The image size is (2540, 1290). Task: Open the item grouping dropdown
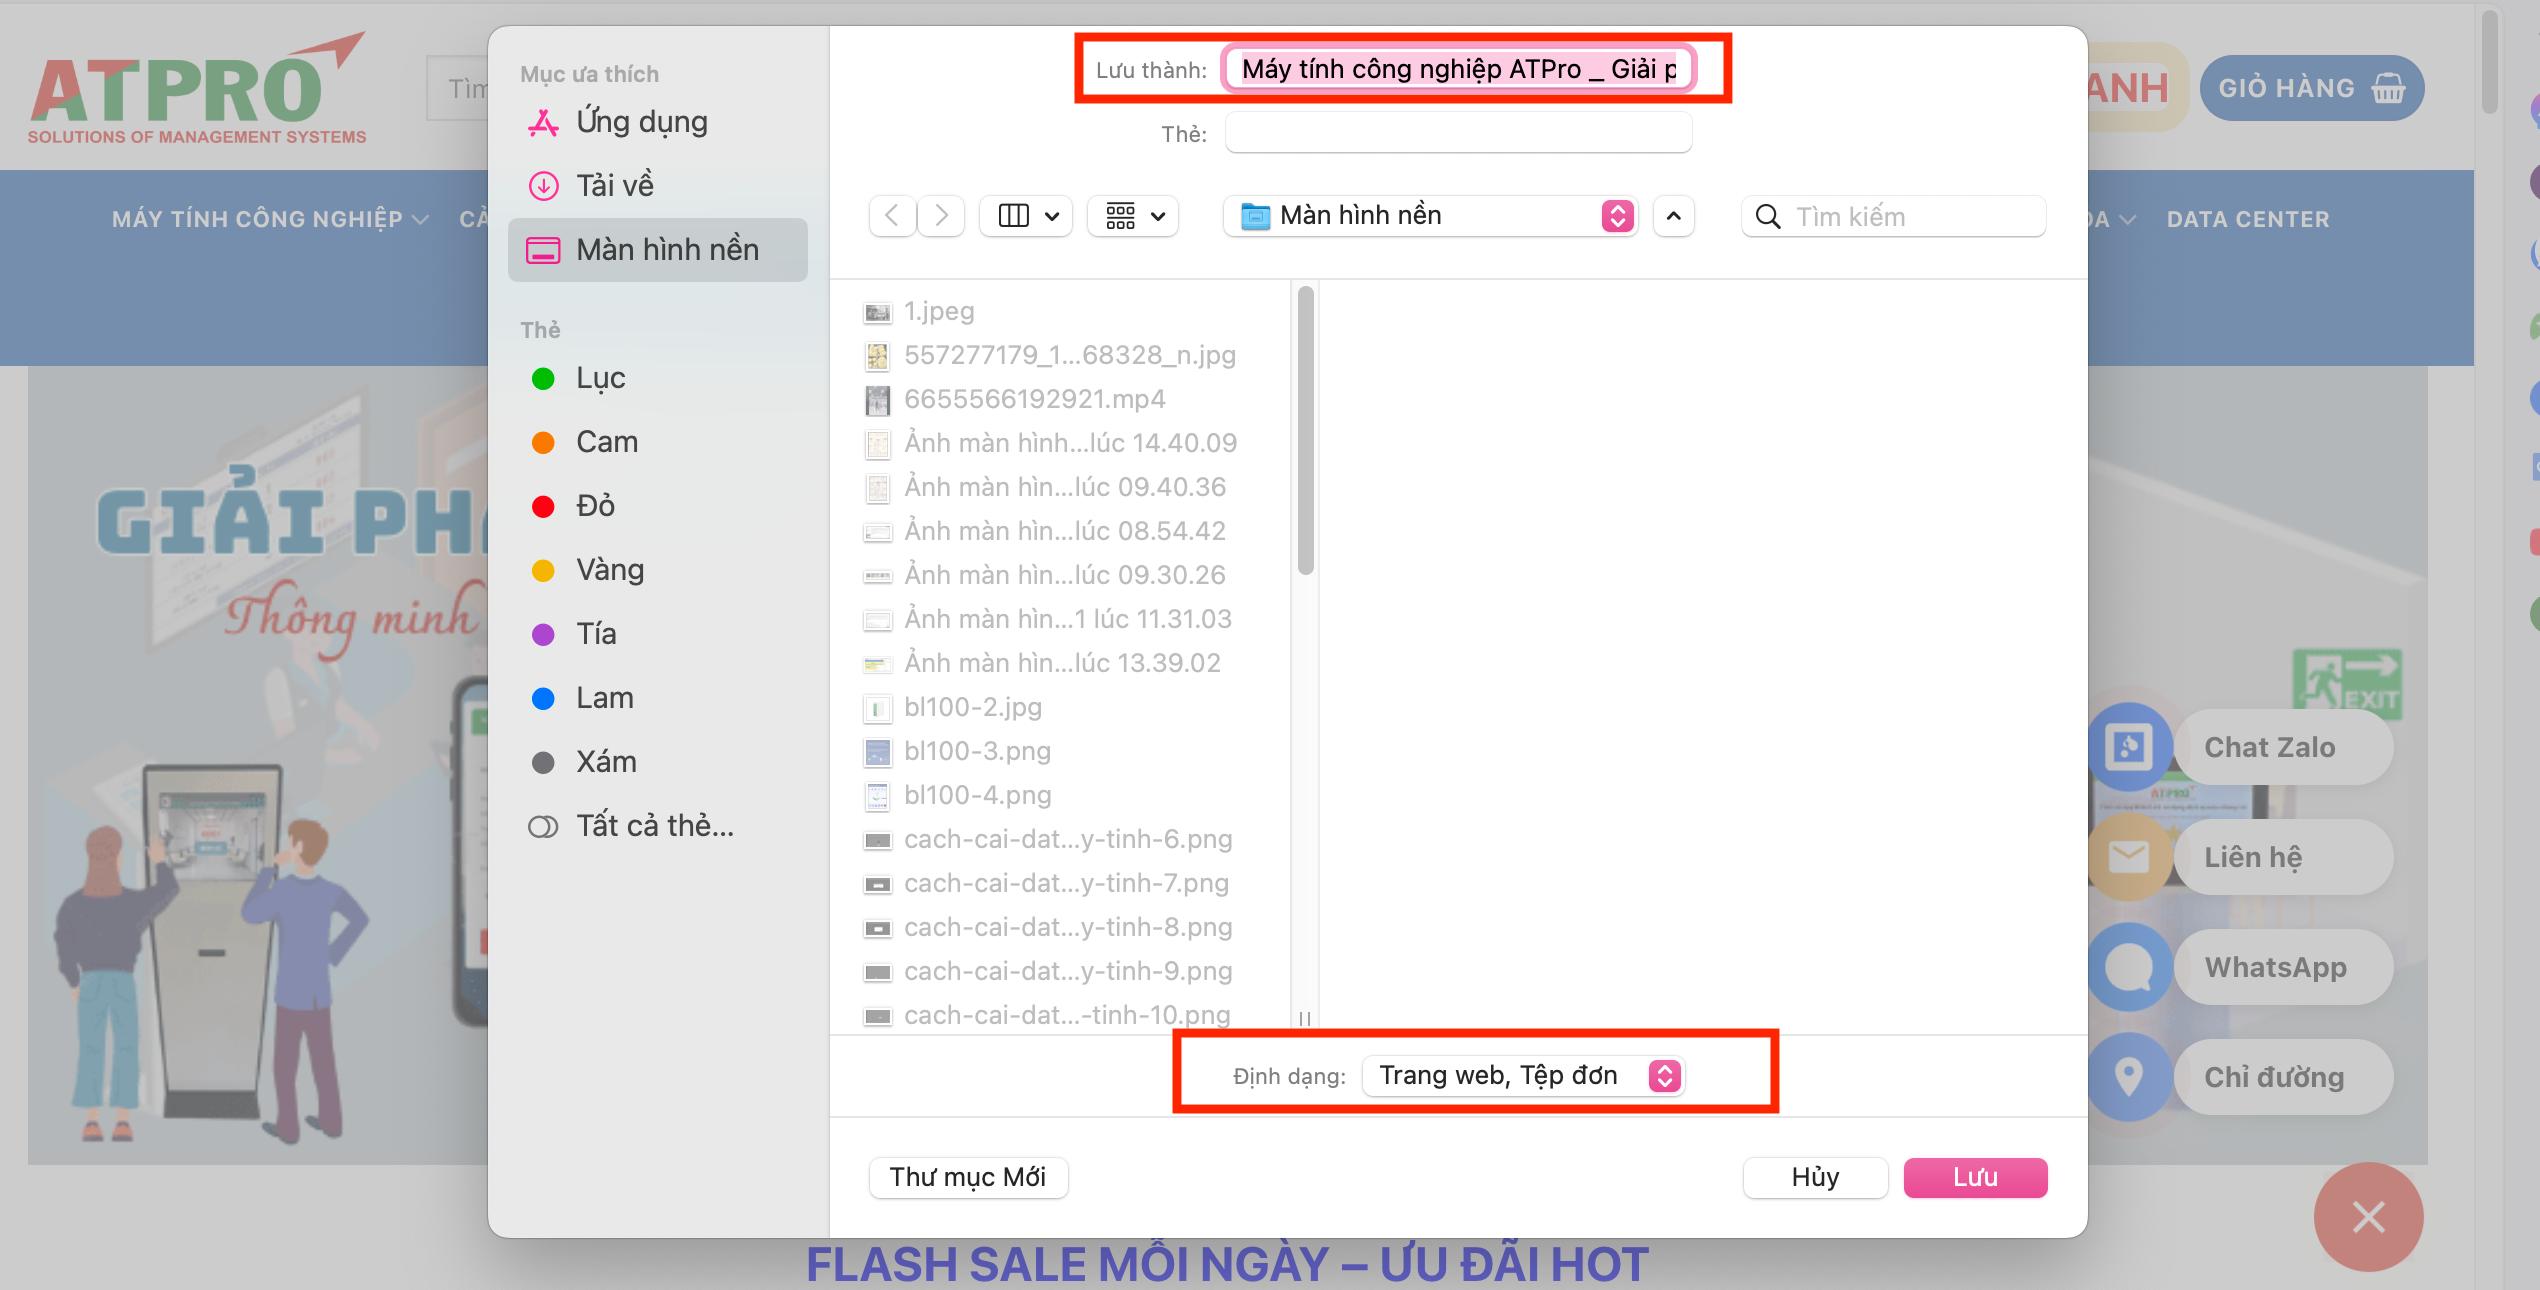[1133, 216]
